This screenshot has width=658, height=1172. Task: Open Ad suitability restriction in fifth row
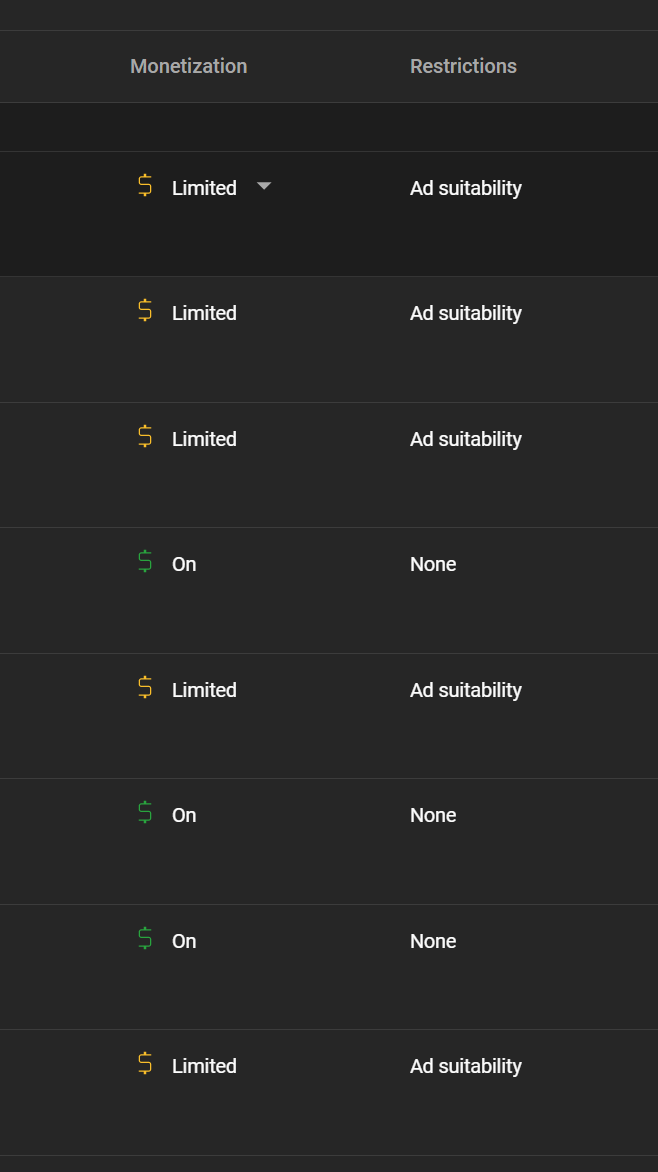[x=466, y=690]
